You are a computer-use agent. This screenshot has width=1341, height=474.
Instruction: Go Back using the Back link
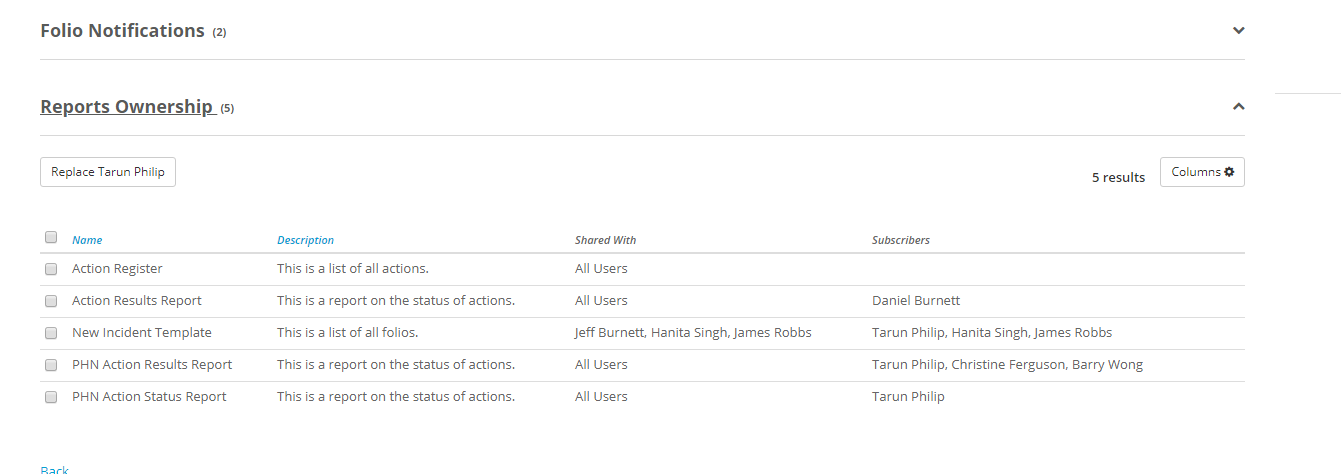click(x=54, y=469)
